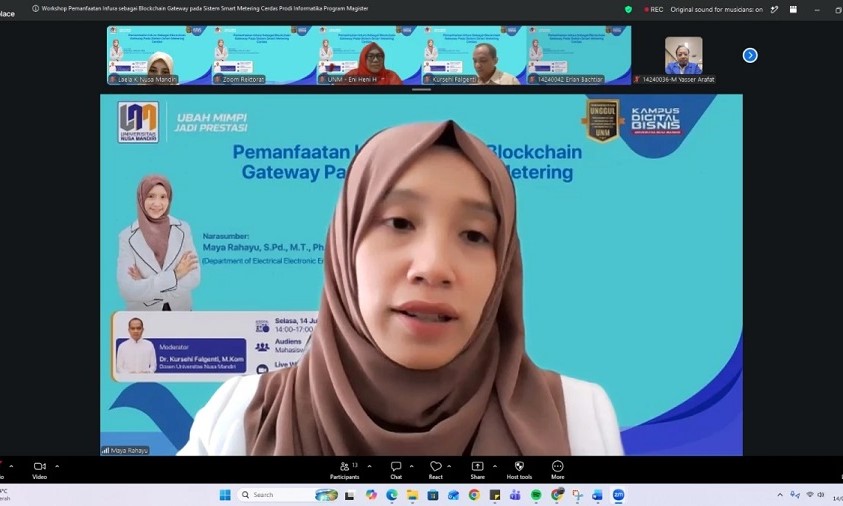Open Spotify from taskbar

[535, 495]
